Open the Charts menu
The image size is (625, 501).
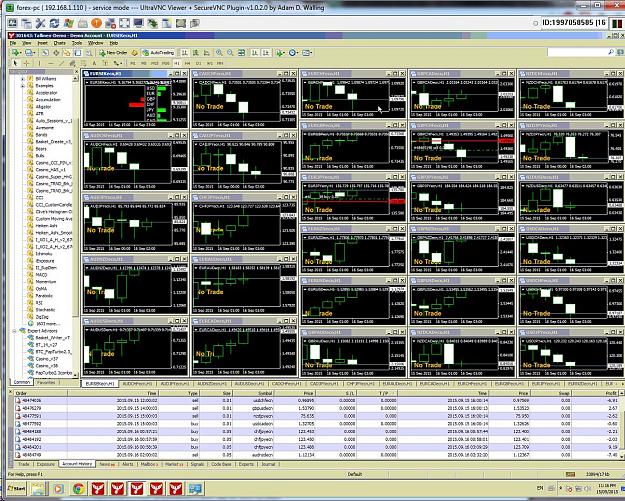59,43
